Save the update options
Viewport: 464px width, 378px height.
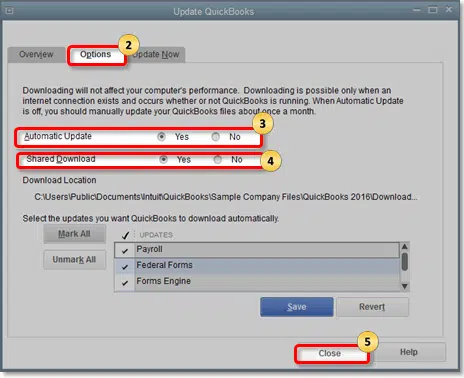point(297,307)
